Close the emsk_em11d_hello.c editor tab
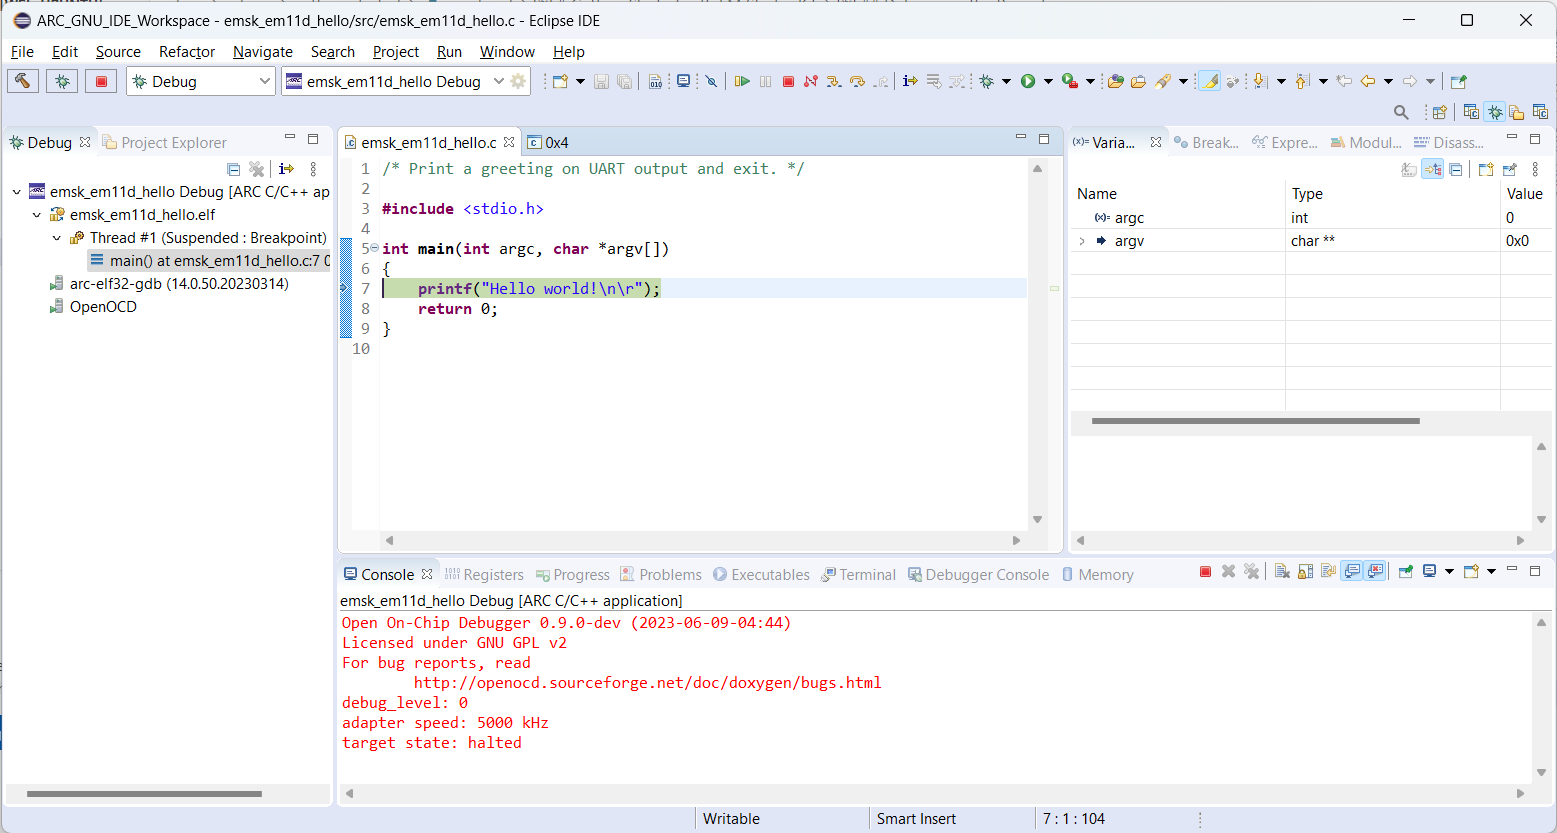The image size is (1557, 833). point(509,142)
